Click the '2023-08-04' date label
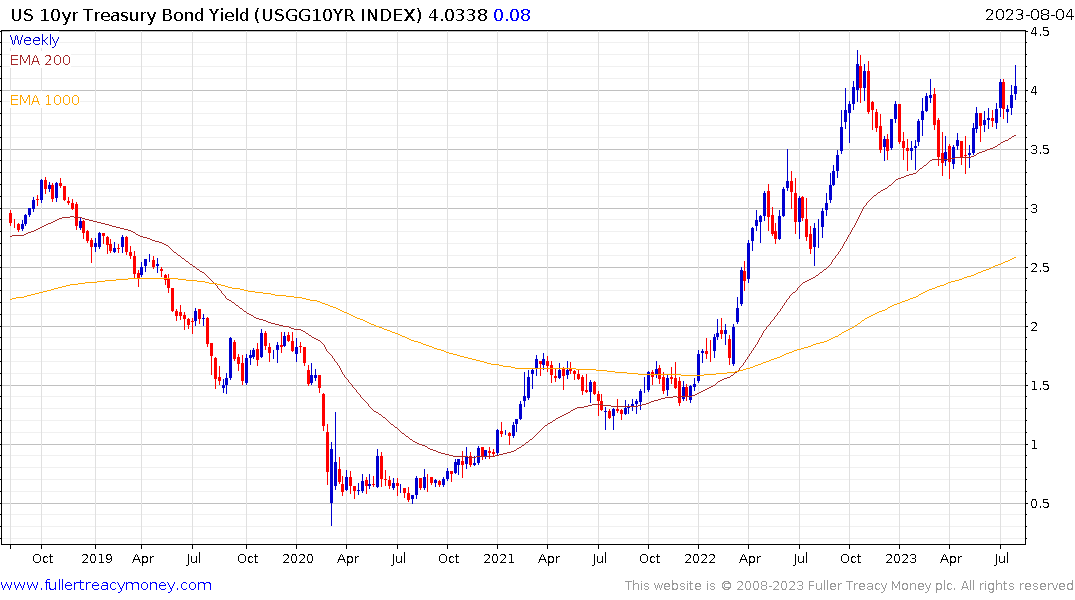The image size is (1075, 600). coord(1028,15)
